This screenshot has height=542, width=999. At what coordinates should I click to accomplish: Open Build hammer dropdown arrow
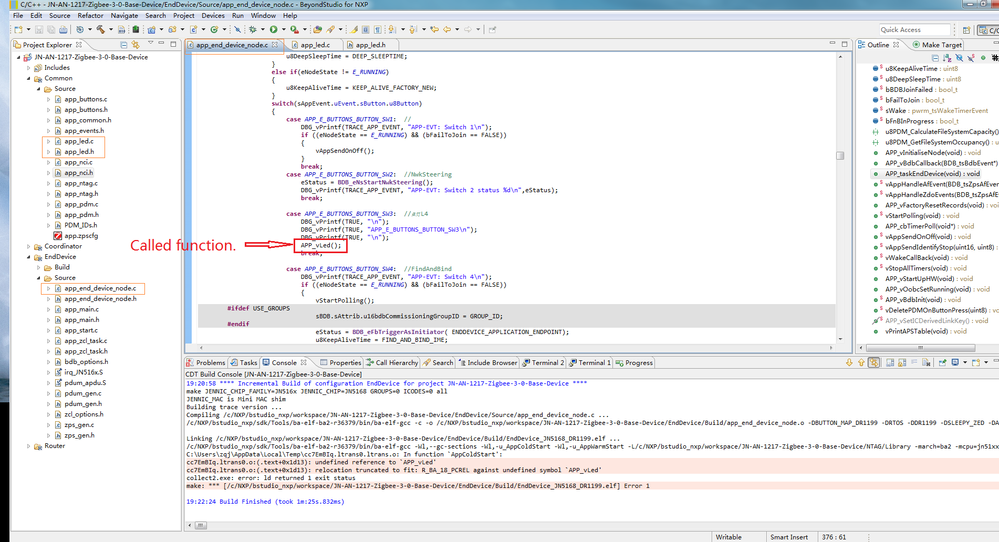[111, 29]
